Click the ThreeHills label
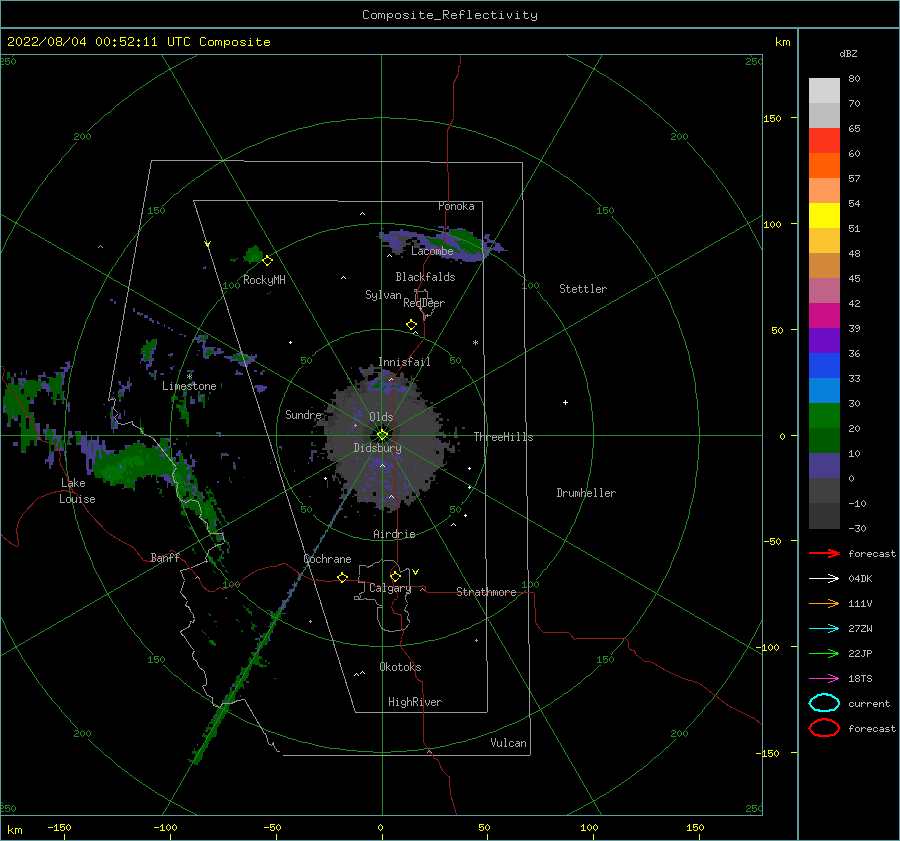Image resolution: width=900 pixels, height=841 pixels. coord(503,437)
